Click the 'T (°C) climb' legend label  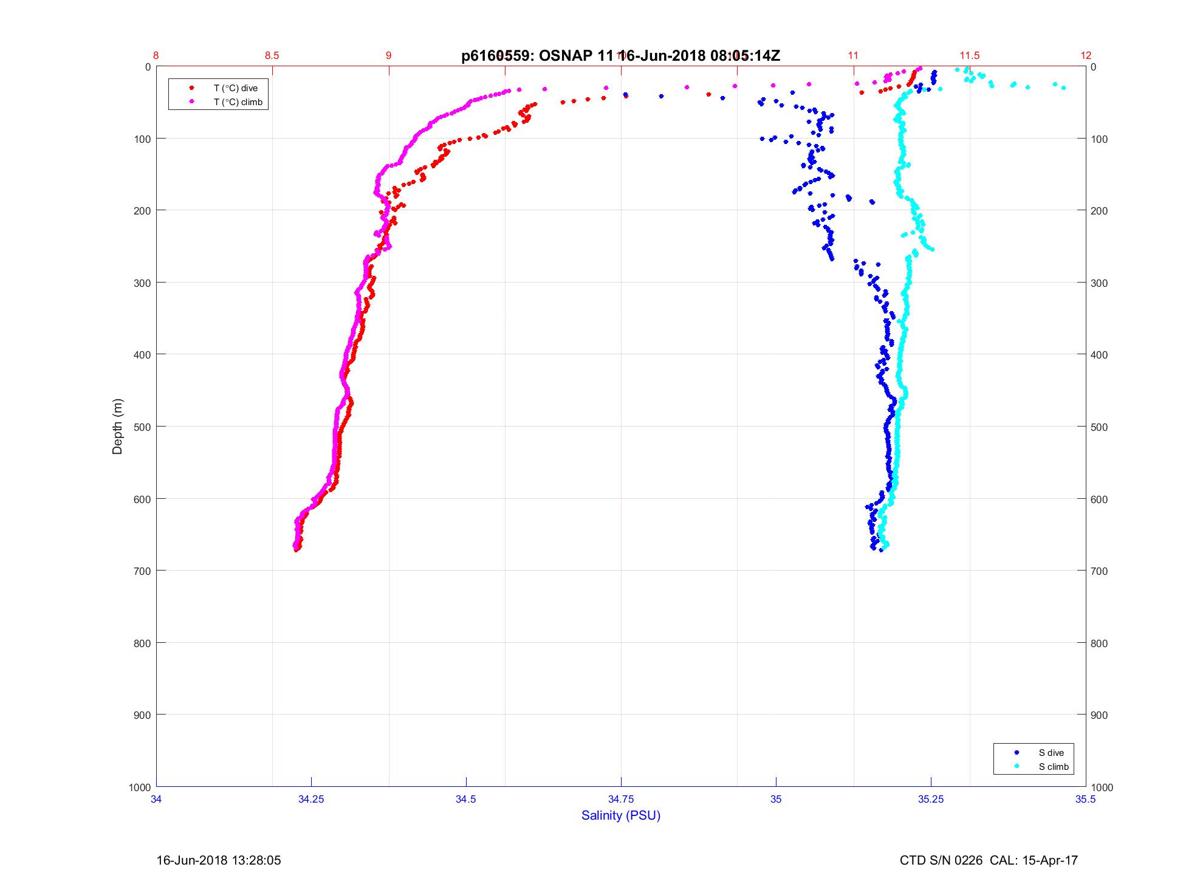tap(239, 102)
